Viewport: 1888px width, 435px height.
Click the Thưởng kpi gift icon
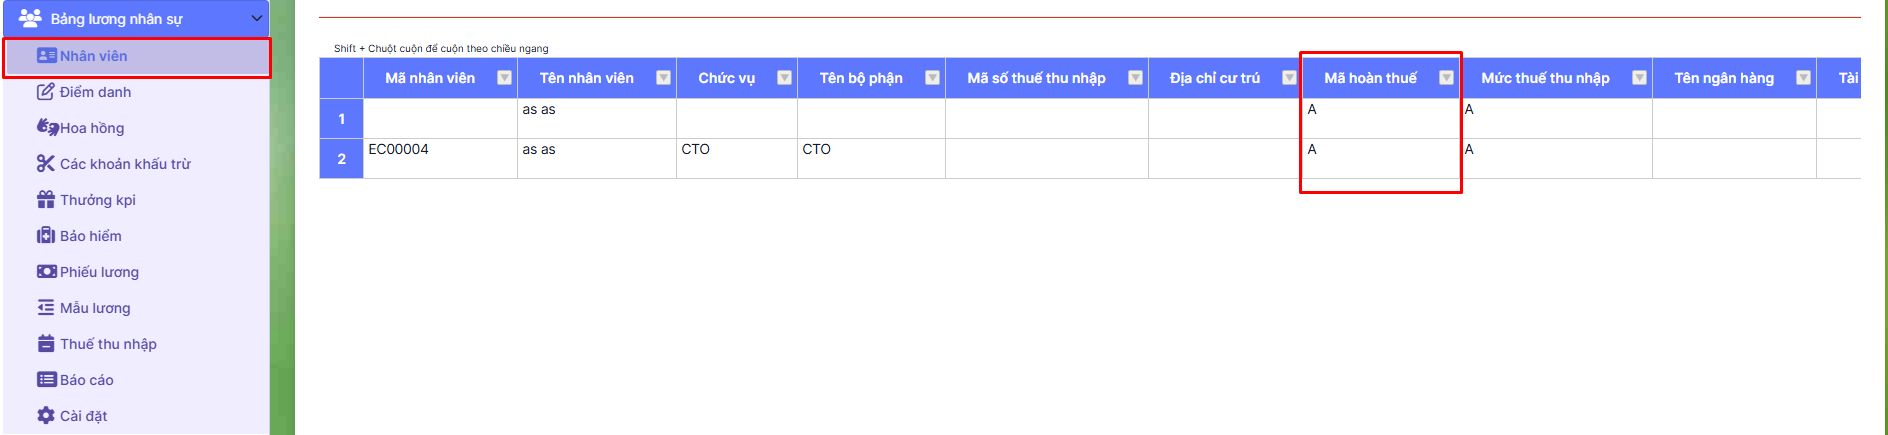tap(46, 200)
